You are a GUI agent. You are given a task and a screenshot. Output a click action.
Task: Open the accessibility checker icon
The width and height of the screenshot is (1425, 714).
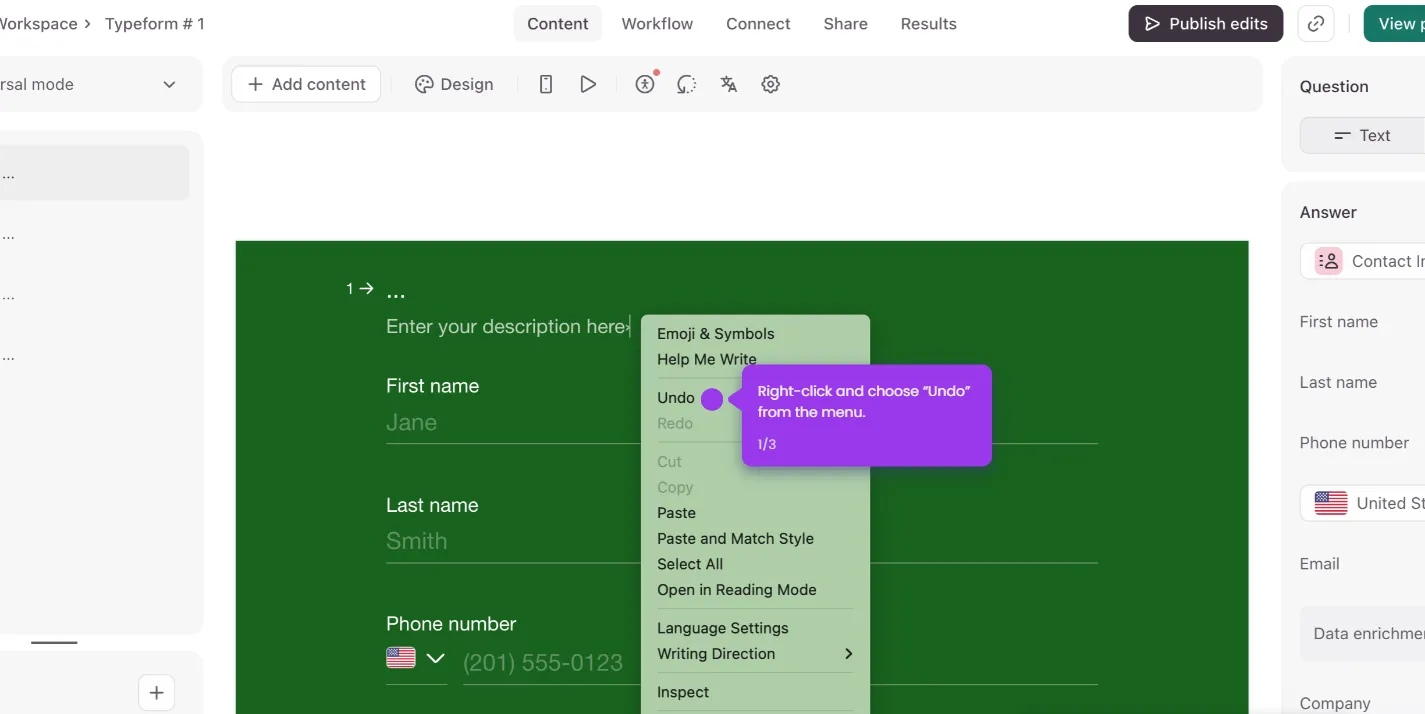tap(645, 84)
